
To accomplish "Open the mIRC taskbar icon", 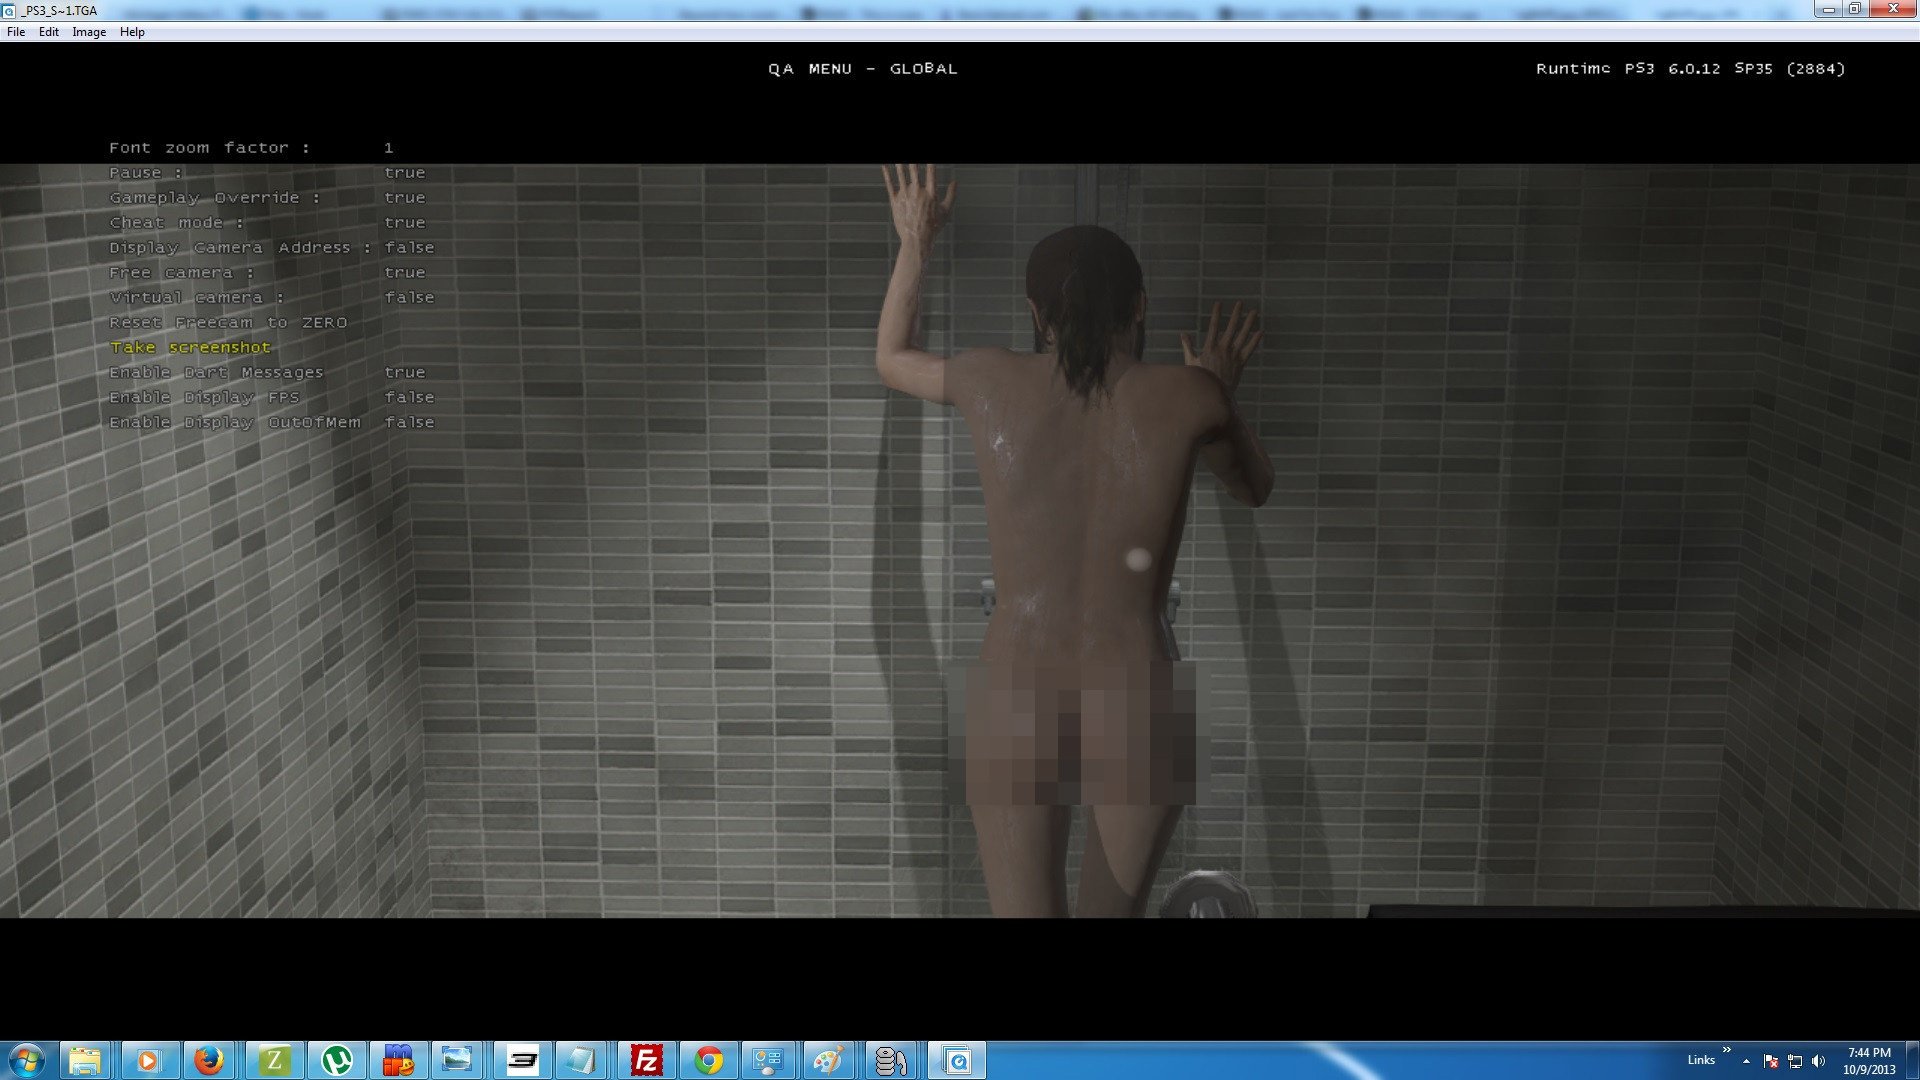I will click(399, 1060).
